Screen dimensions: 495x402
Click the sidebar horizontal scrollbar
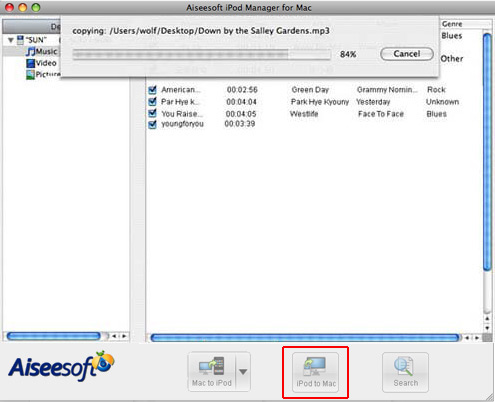[x=53, y=336]
